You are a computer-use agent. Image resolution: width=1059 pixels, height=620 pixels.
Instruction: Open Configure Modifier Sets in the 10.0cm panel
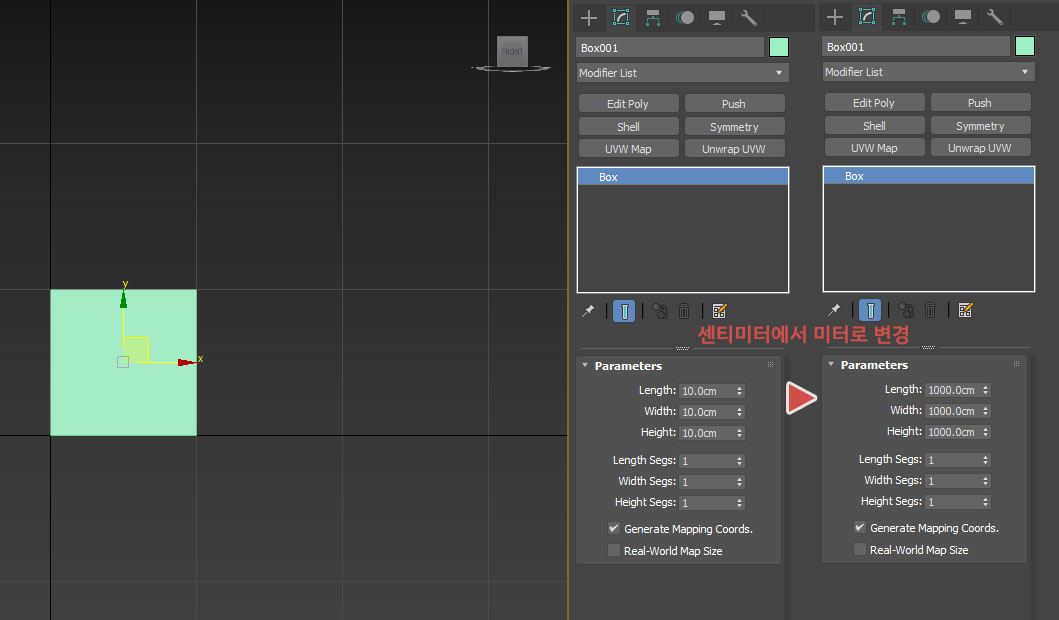click(x=719, y=311)
